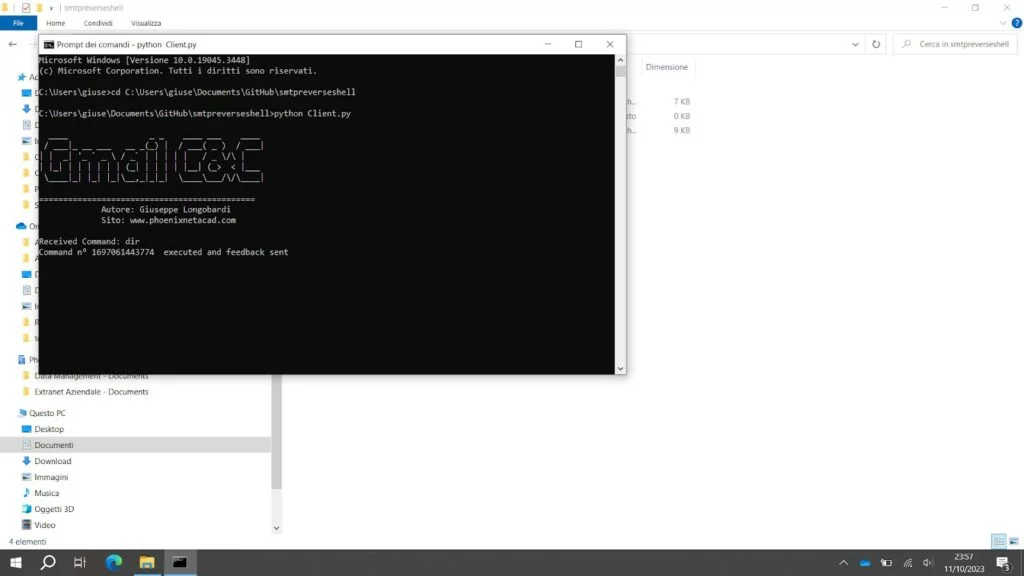The image size is (1024, 576).
Task: Click the Explorer refresh button
Action: coord(876,44)
